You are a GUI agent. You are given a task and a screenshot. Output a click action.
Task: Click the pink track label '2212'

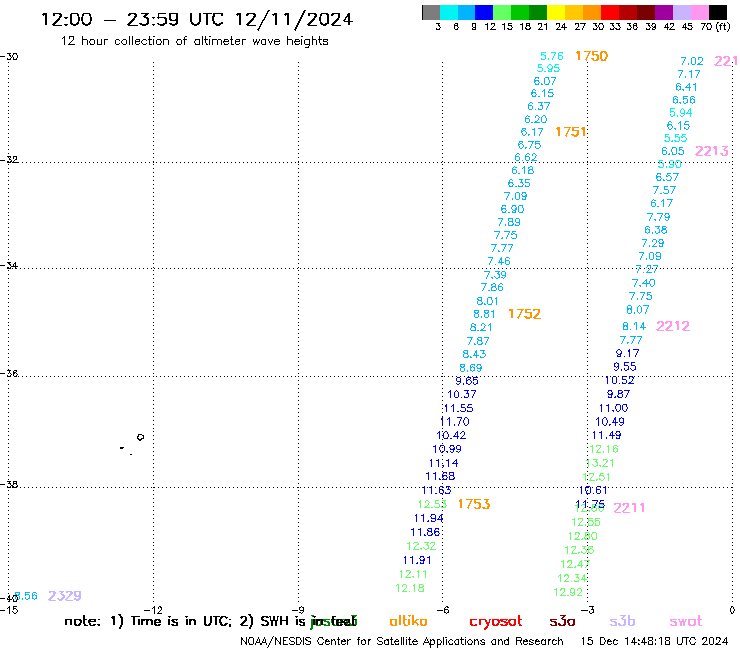click(x=673, y=326)
